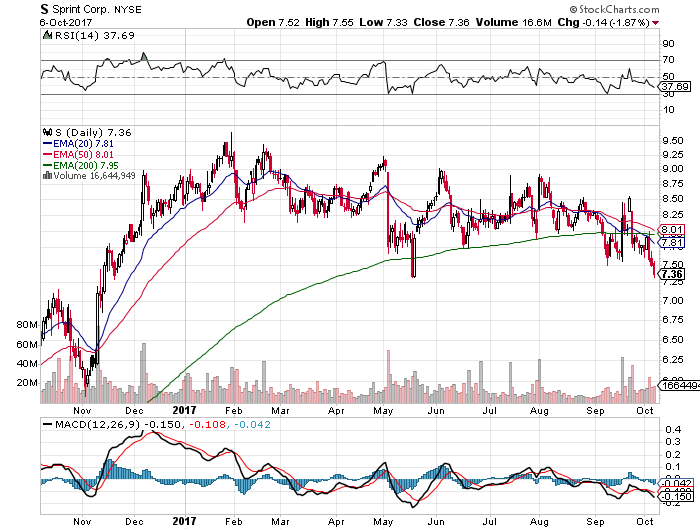Screen dimensions: 700x530
Task: Click the May label under the price chart
Action: point(383,410)
